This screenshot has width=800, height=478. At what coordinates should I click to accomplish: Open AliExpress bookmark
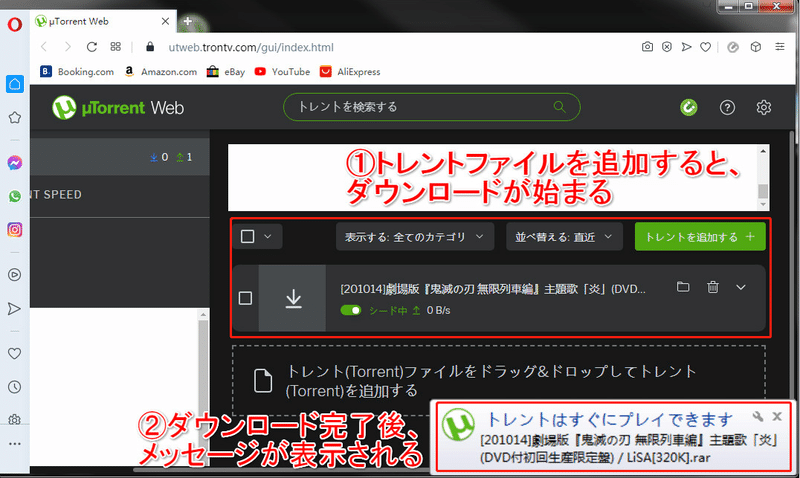350,71
